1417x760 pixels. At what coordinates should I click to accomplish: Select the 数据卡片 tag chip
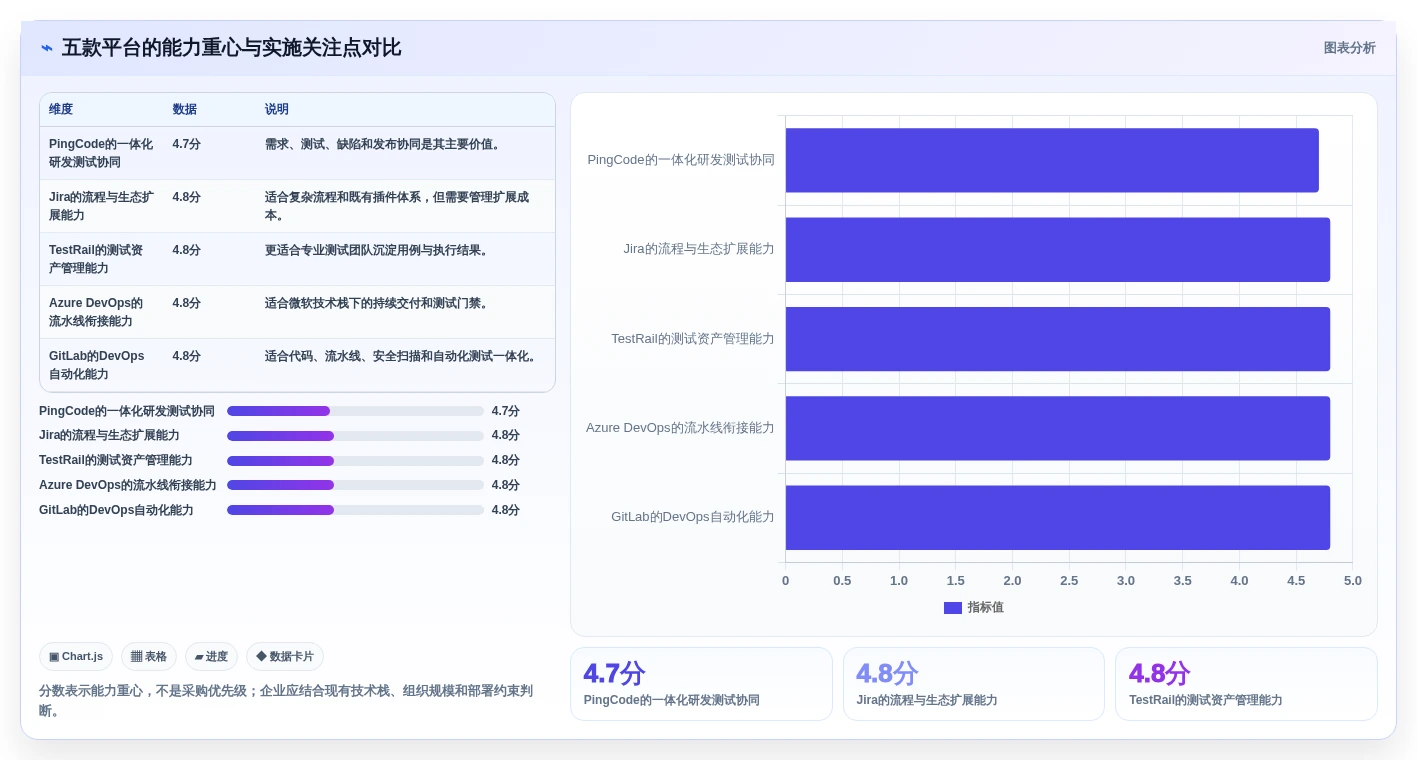285,657
